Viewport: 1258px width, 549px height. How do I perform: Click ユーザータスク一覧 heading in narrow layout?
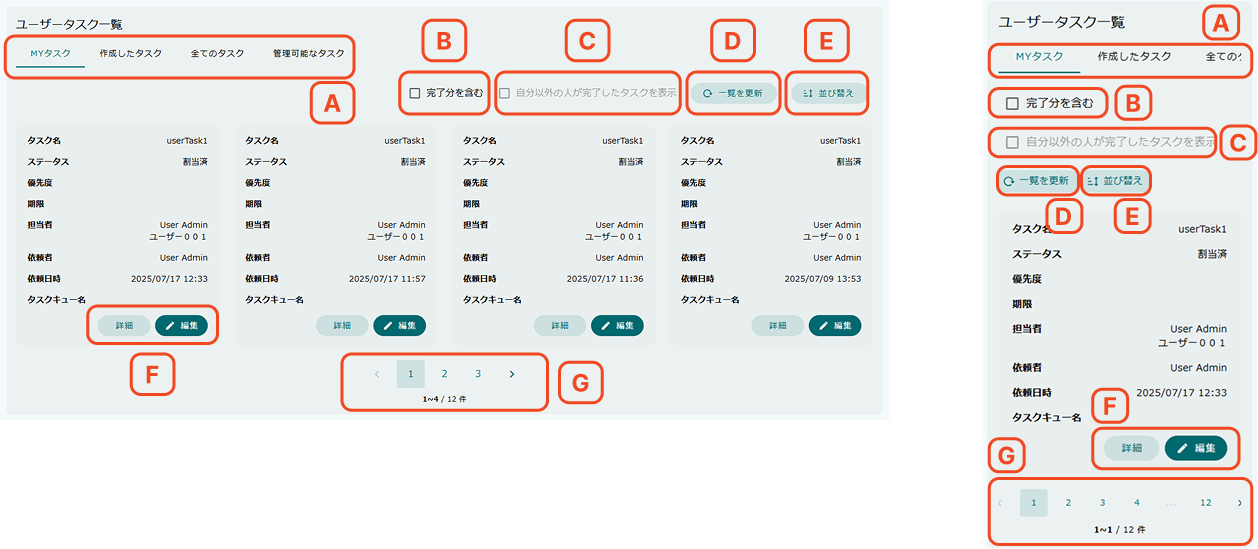(x=1062, y=21)
